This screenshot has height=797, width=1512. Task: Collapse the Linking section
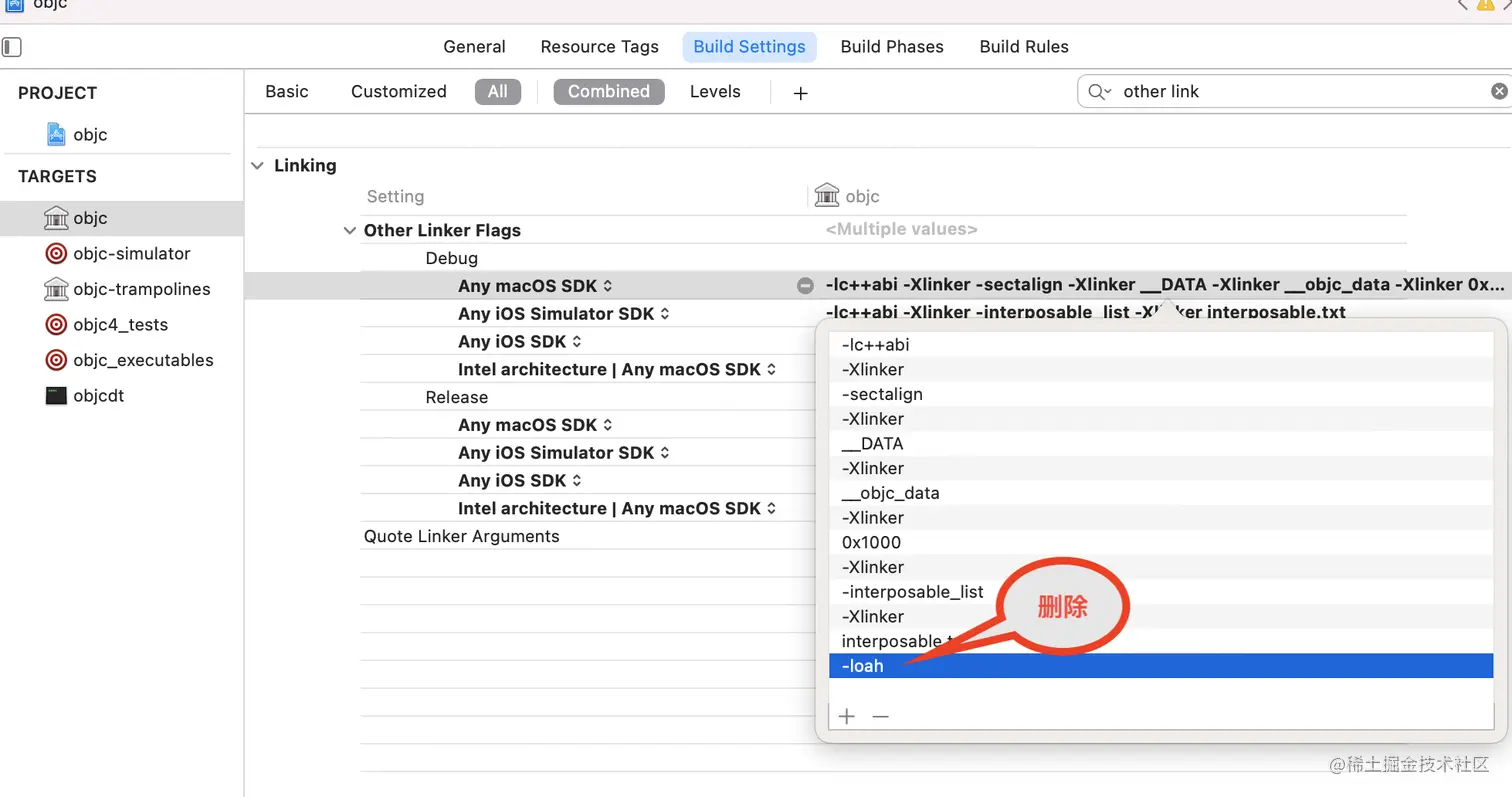click(x=258, y=166)
